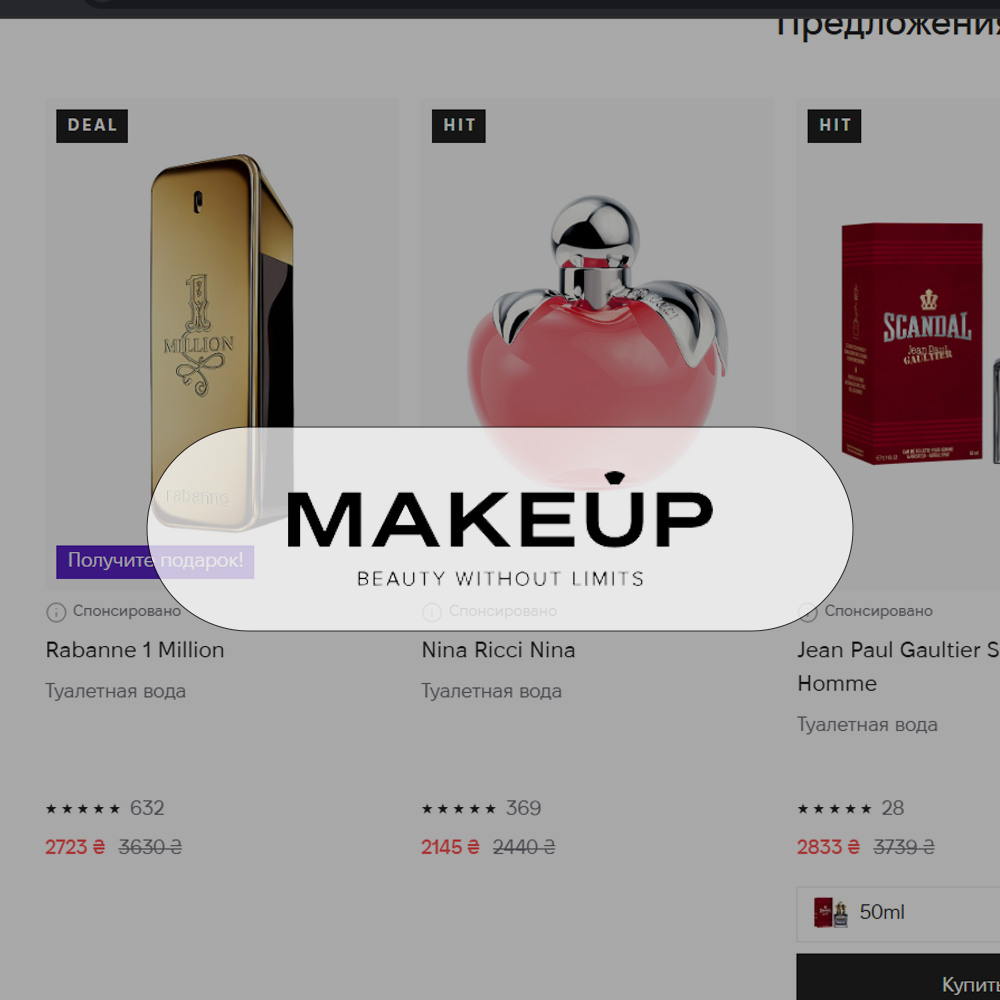Screen dimensions: 1000x1000
Task: Click the sale price 2145 ₴
Action: (450, 848)
